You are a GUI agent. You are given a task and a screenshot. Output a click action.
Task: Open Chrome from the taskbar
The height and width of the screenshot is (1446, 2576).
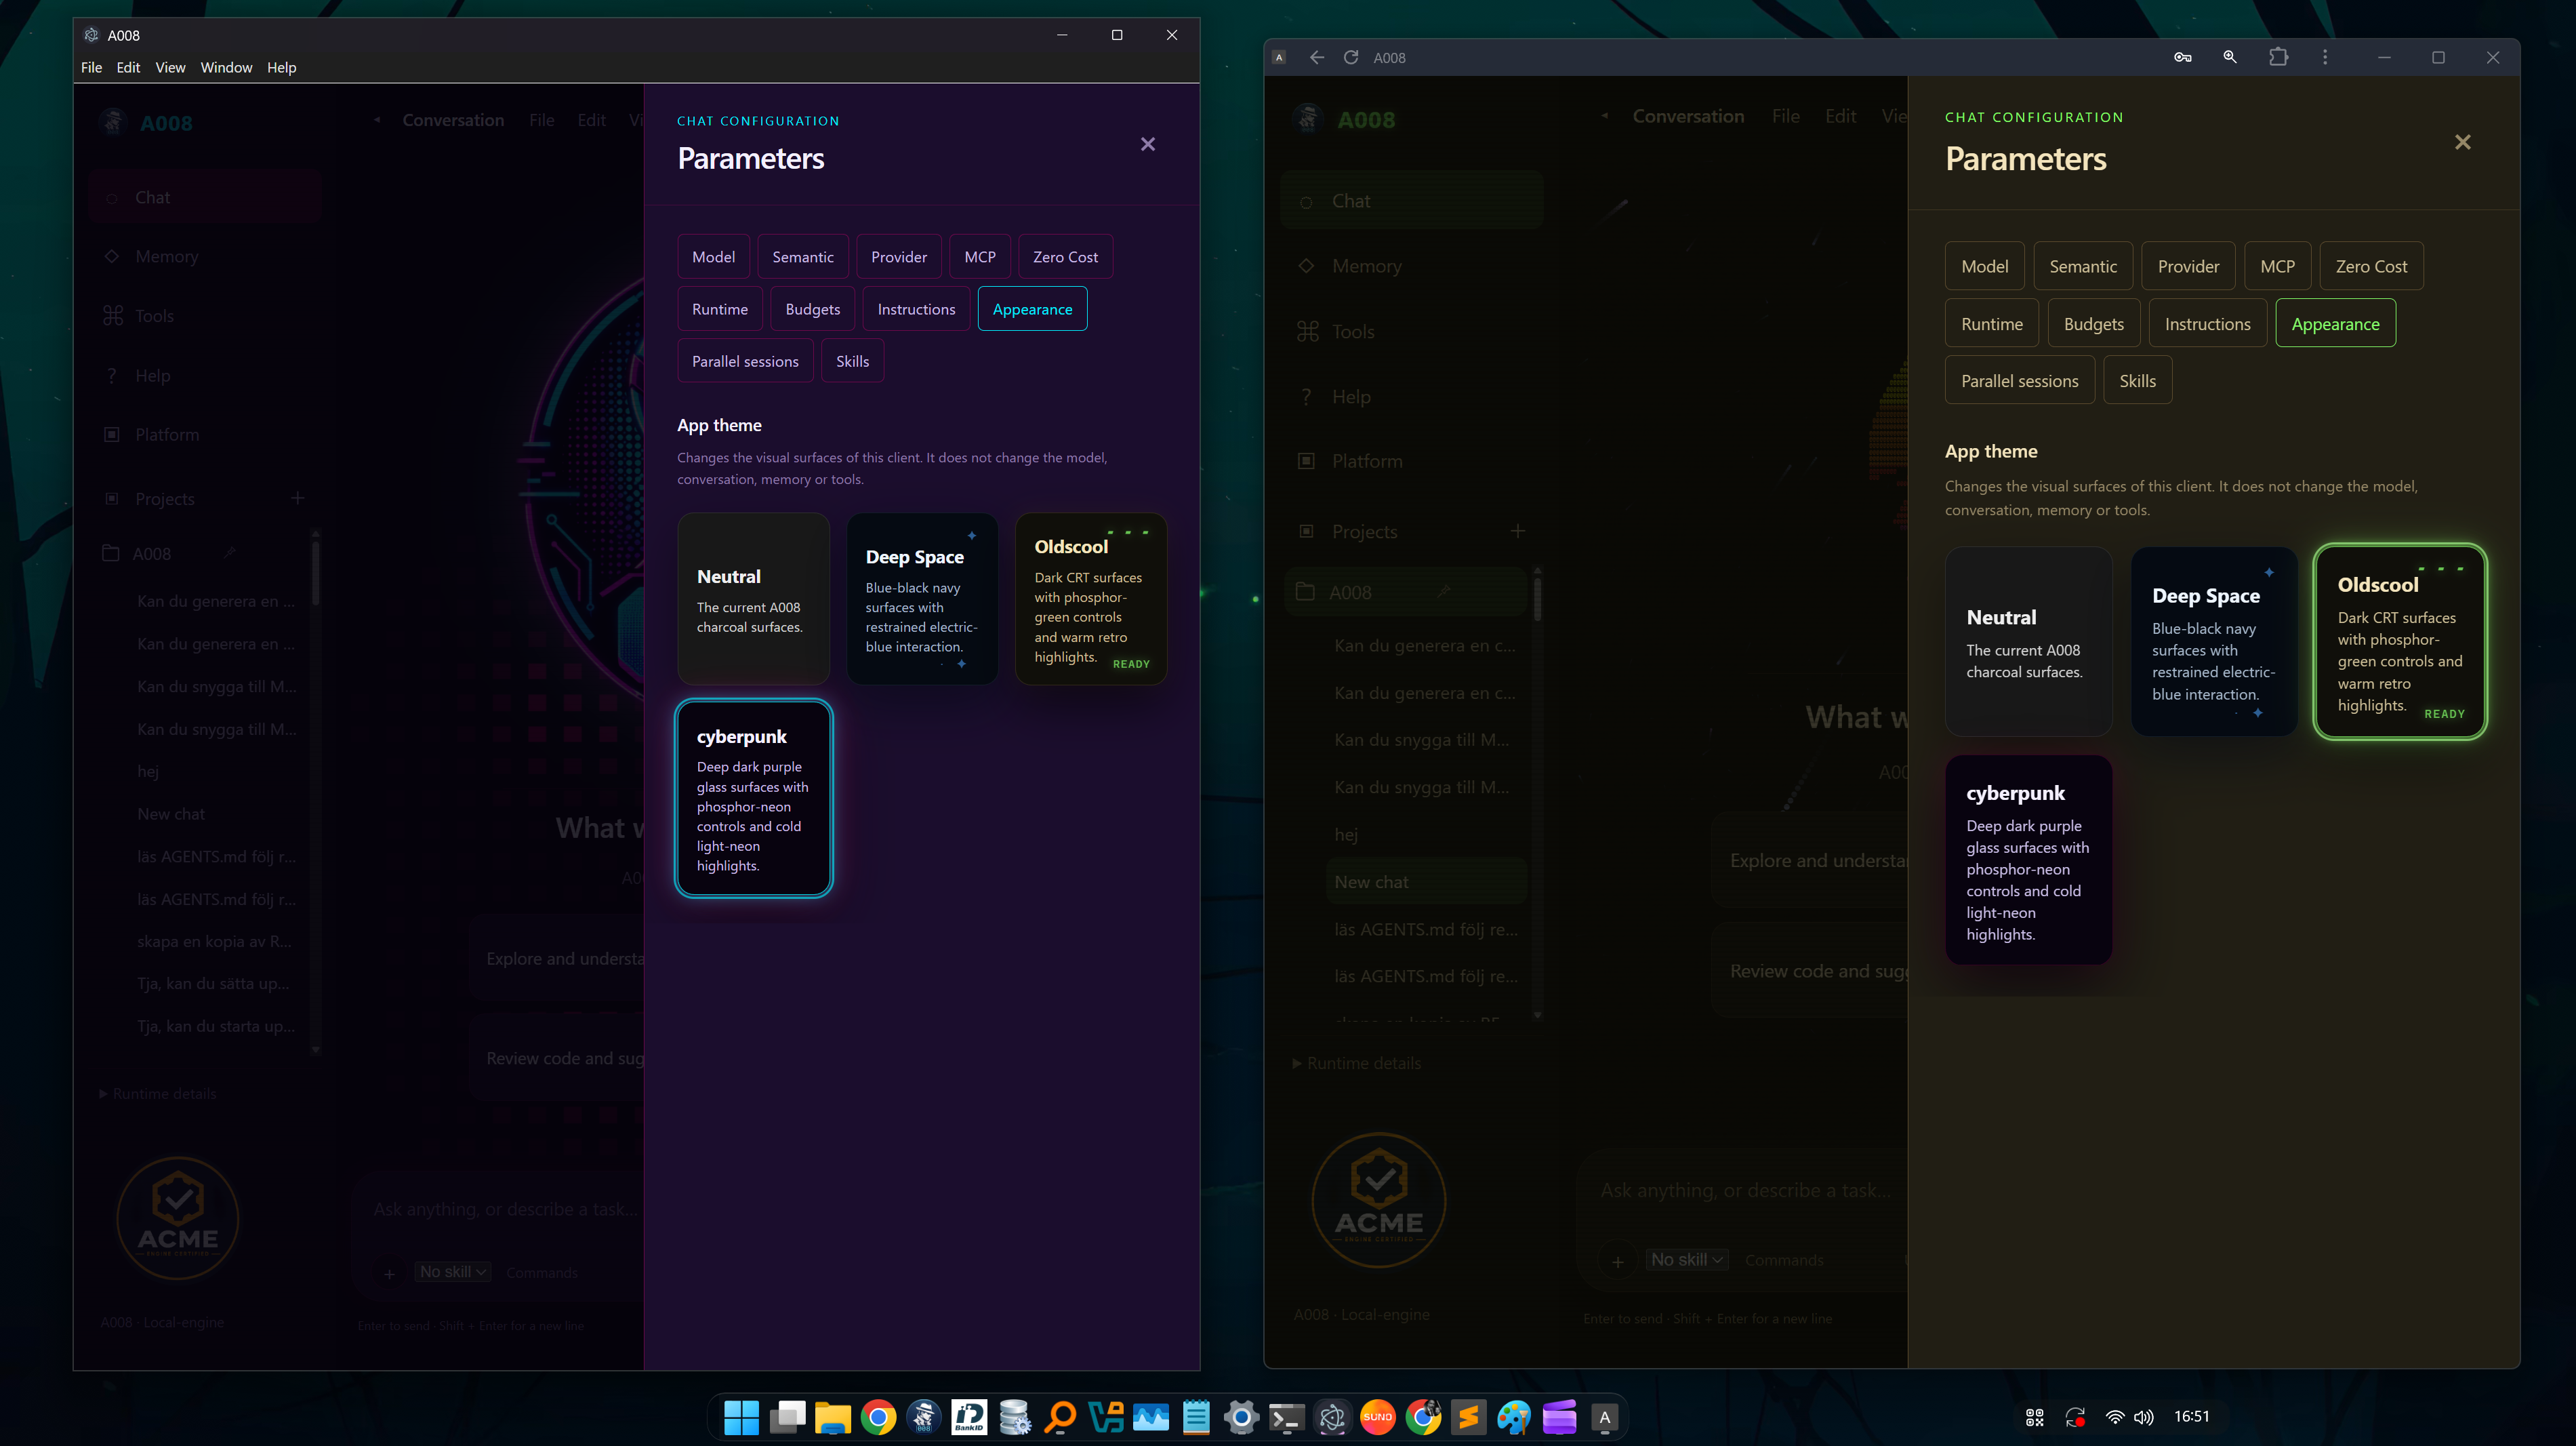[x=878, y=1416]
